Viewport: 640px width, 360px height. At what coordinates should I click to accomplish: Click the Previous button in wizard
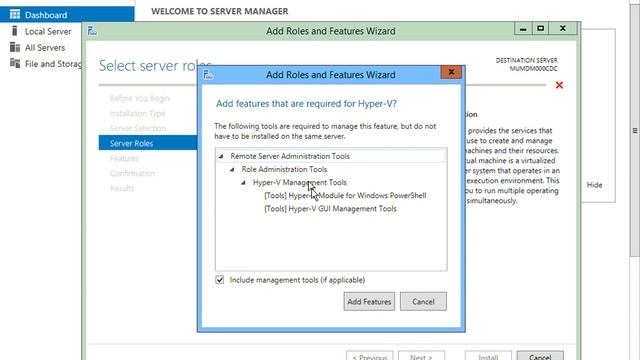click(369, 356)
